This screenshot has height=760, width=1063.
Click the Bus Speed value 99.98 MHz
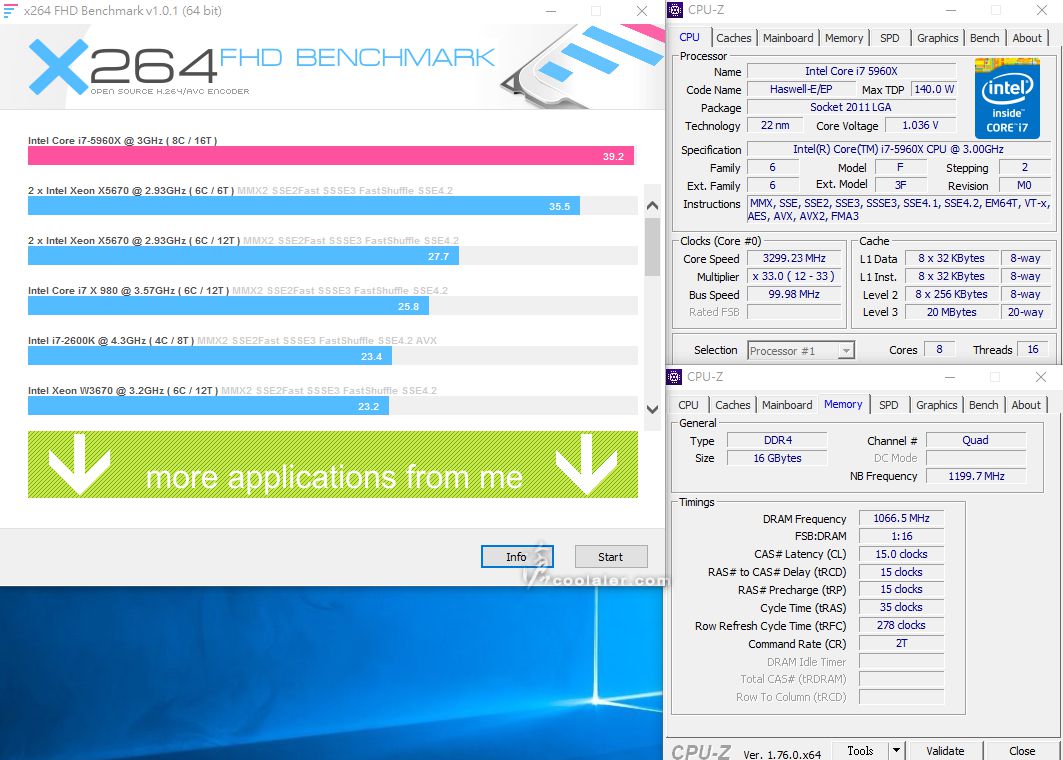coord(794,294)
